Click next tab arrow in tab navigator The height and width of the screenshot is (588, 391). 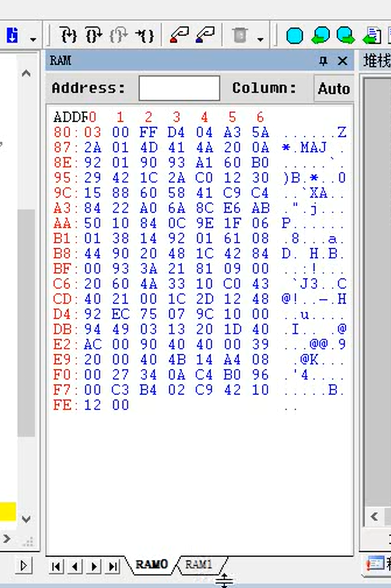(94, 566)
